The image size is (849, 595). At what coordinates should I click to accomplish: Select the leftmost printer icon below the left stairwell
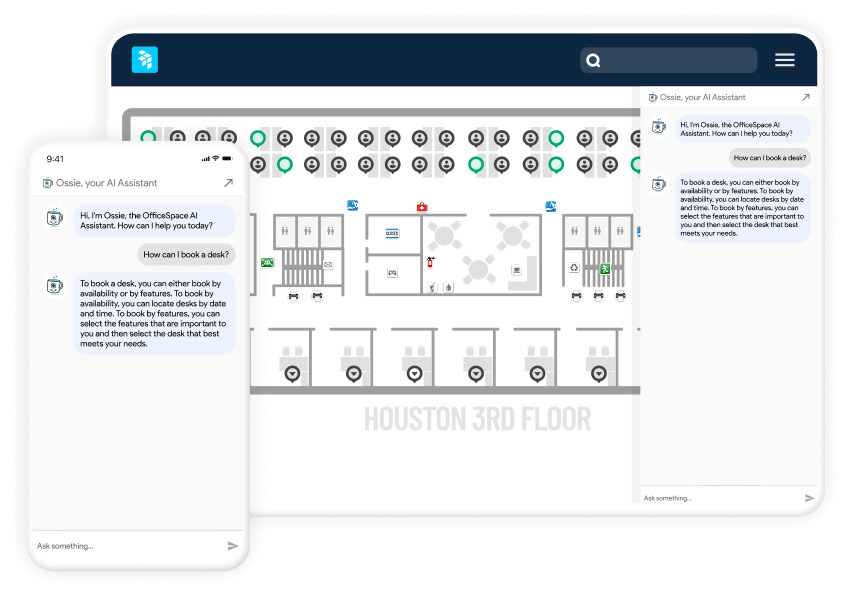[x=293, y=296]
